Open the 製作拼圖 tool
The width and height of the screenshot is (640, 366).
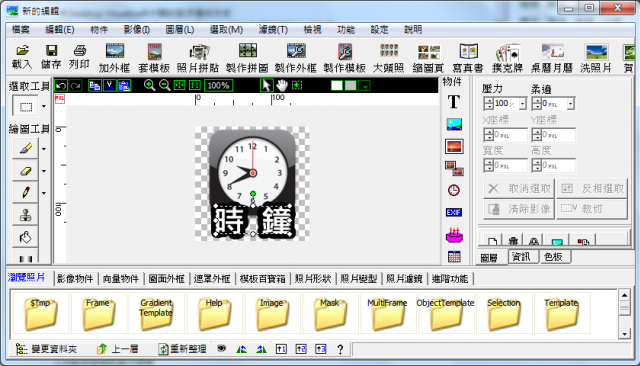247,57
